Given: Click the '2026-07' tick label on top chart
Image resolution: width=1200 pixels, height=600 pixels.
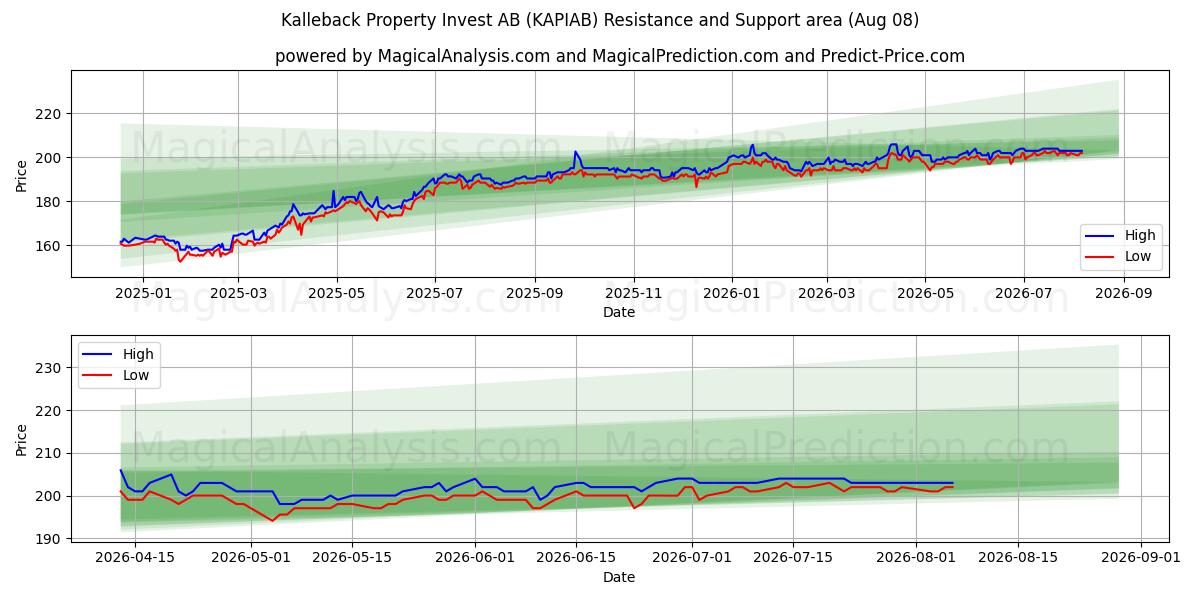Looking at the screenshot, I should click(x=1022, y=295).
